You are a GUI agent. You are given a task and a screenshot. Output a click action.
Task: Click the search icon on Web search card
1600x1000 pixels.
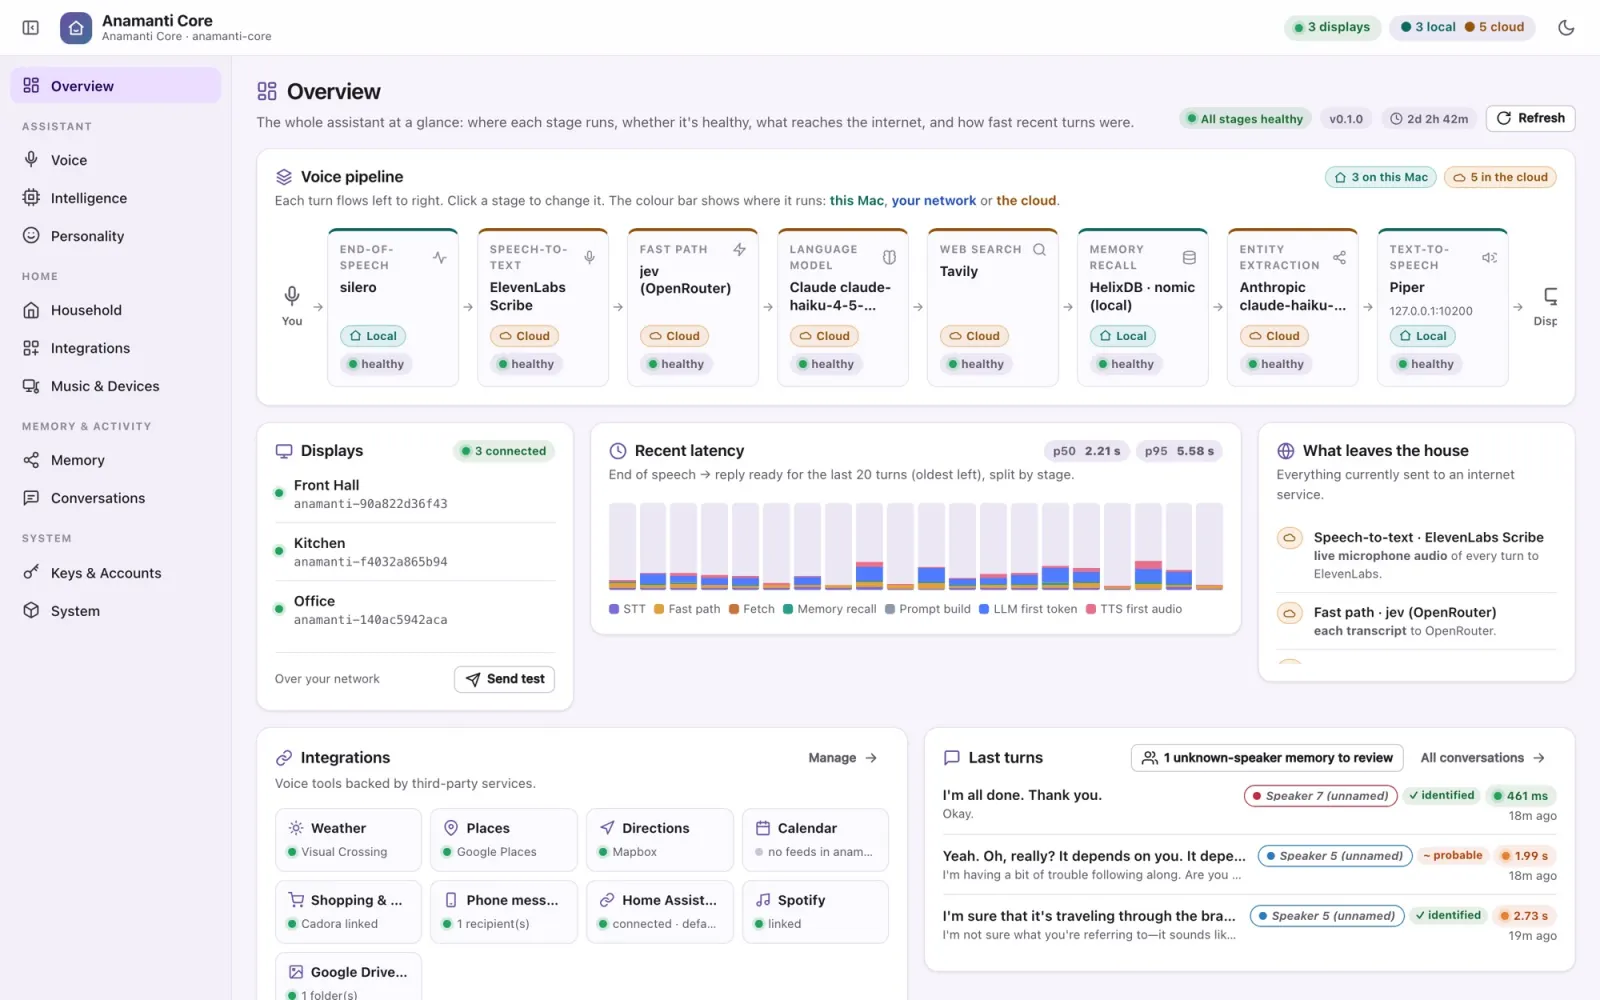(x=1040, y=249)
